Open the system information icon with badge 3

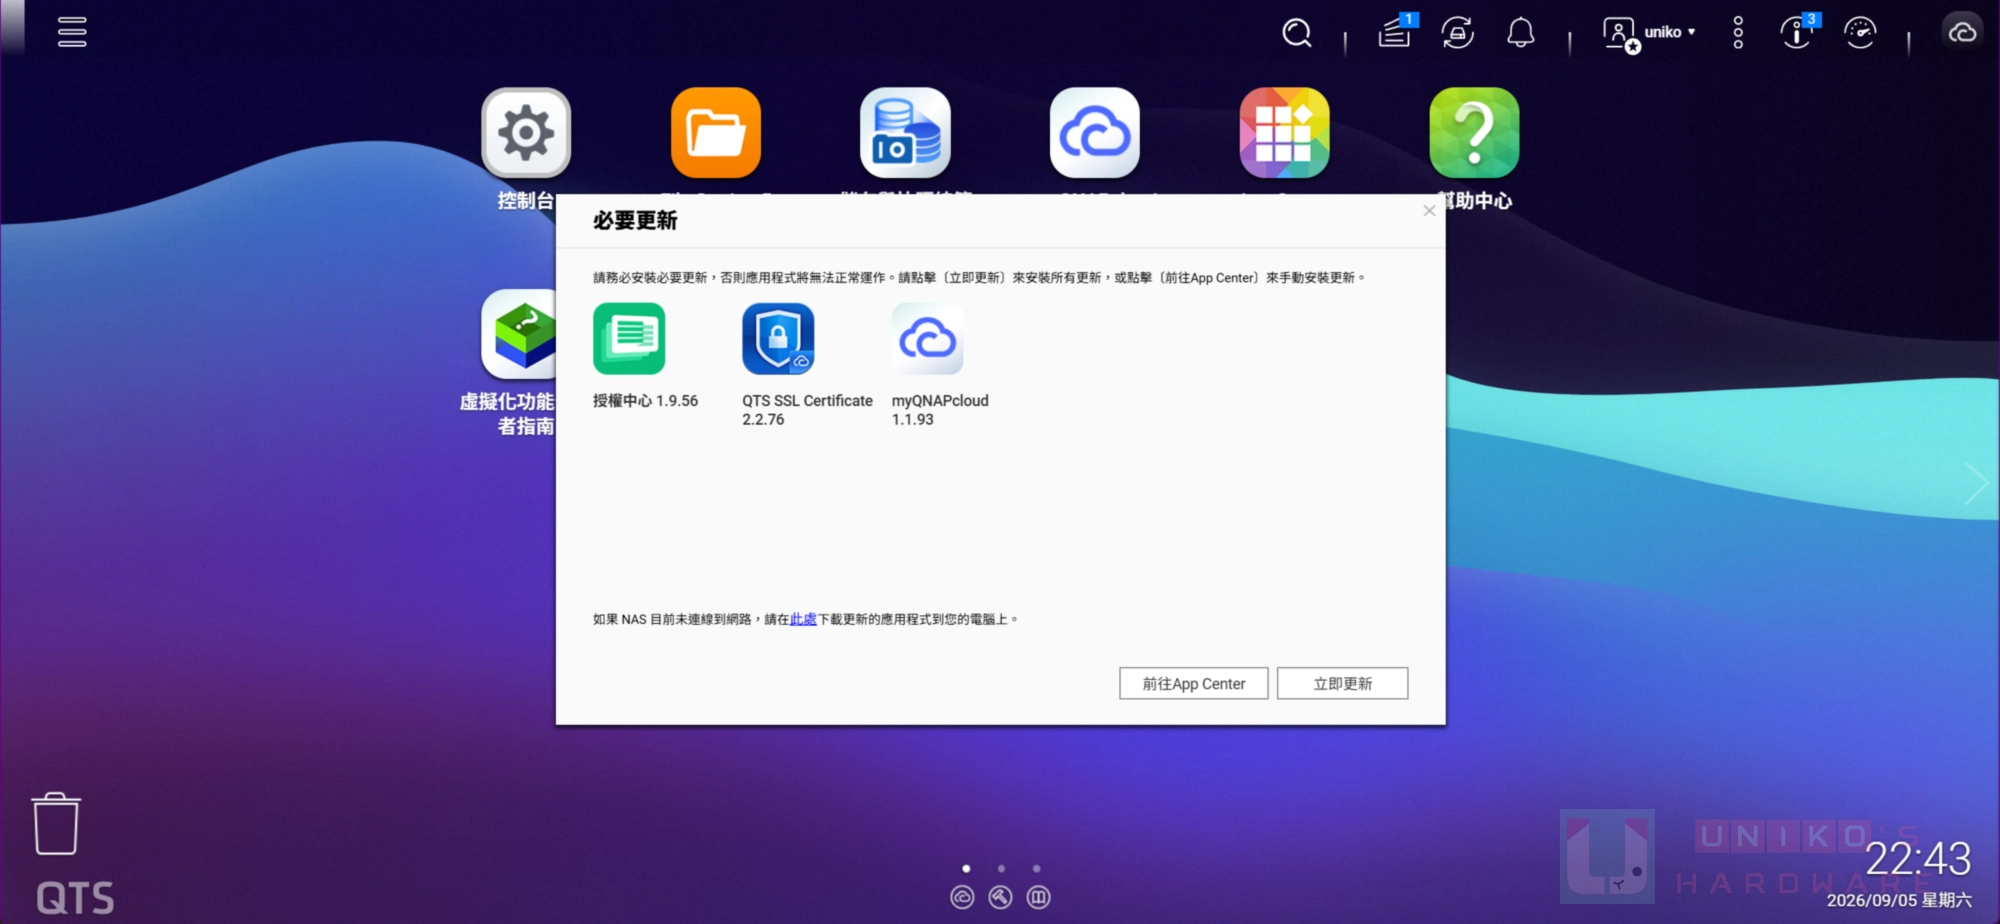pos(1799,32)
